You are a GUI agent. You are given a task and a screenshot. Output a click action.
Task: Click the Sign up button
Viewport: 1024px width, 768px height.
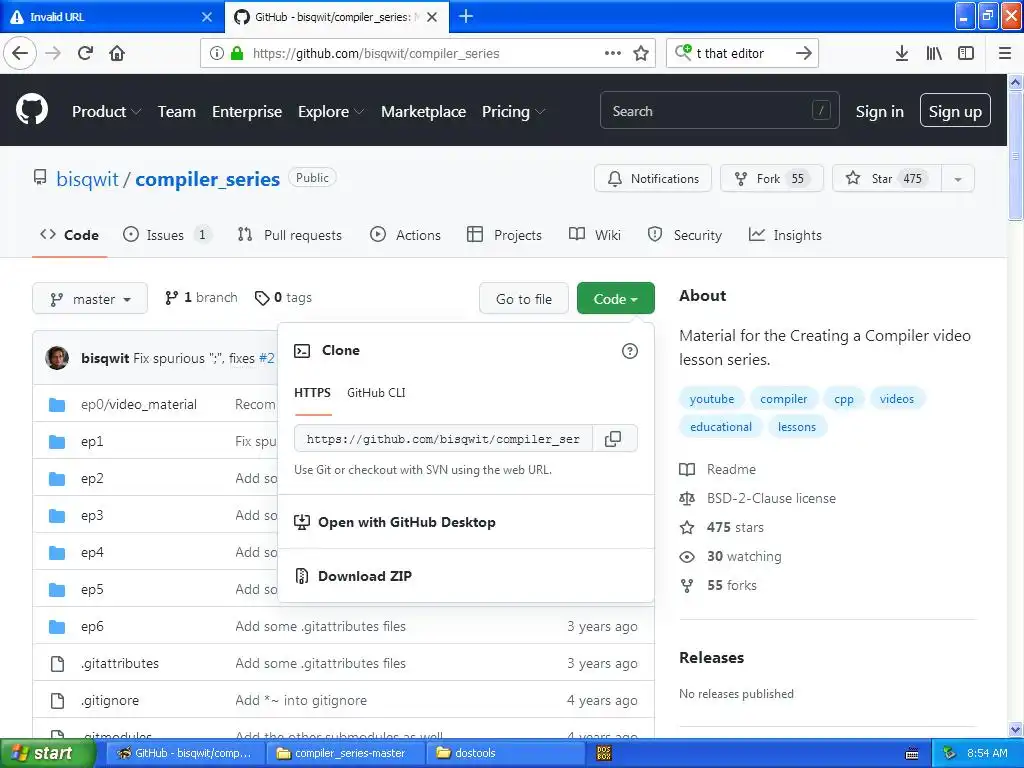click(955, 110)
